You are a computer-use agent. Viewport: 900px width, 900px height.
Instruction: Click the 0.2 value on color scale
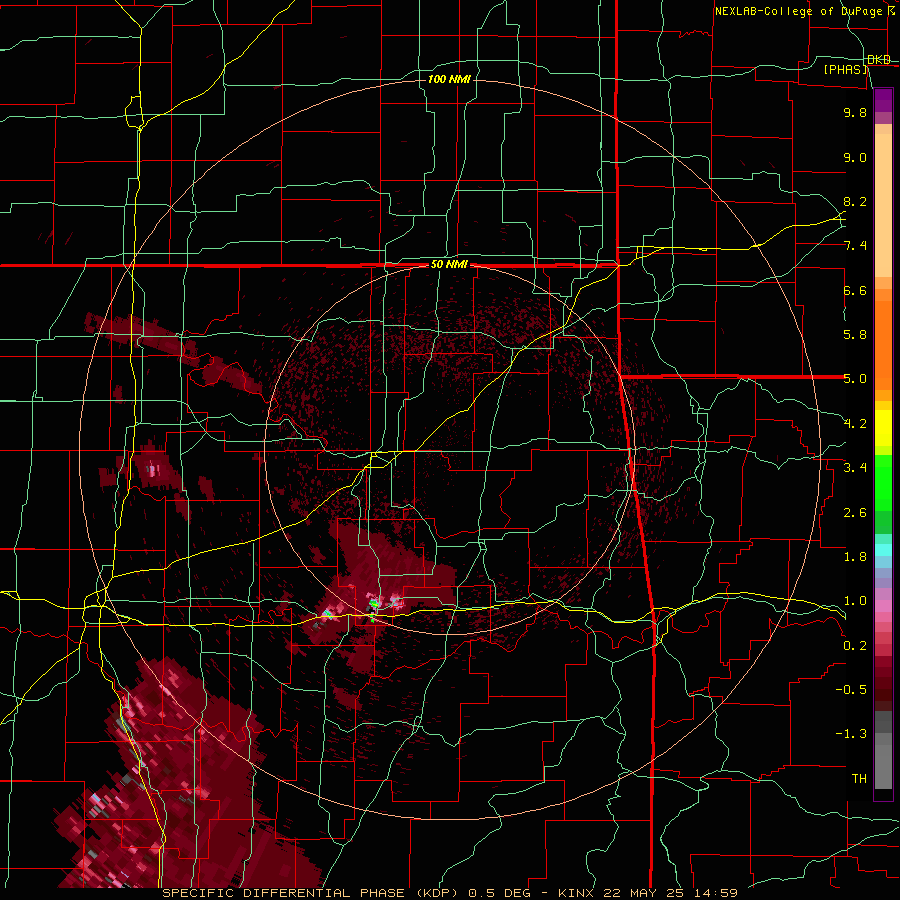855,646
